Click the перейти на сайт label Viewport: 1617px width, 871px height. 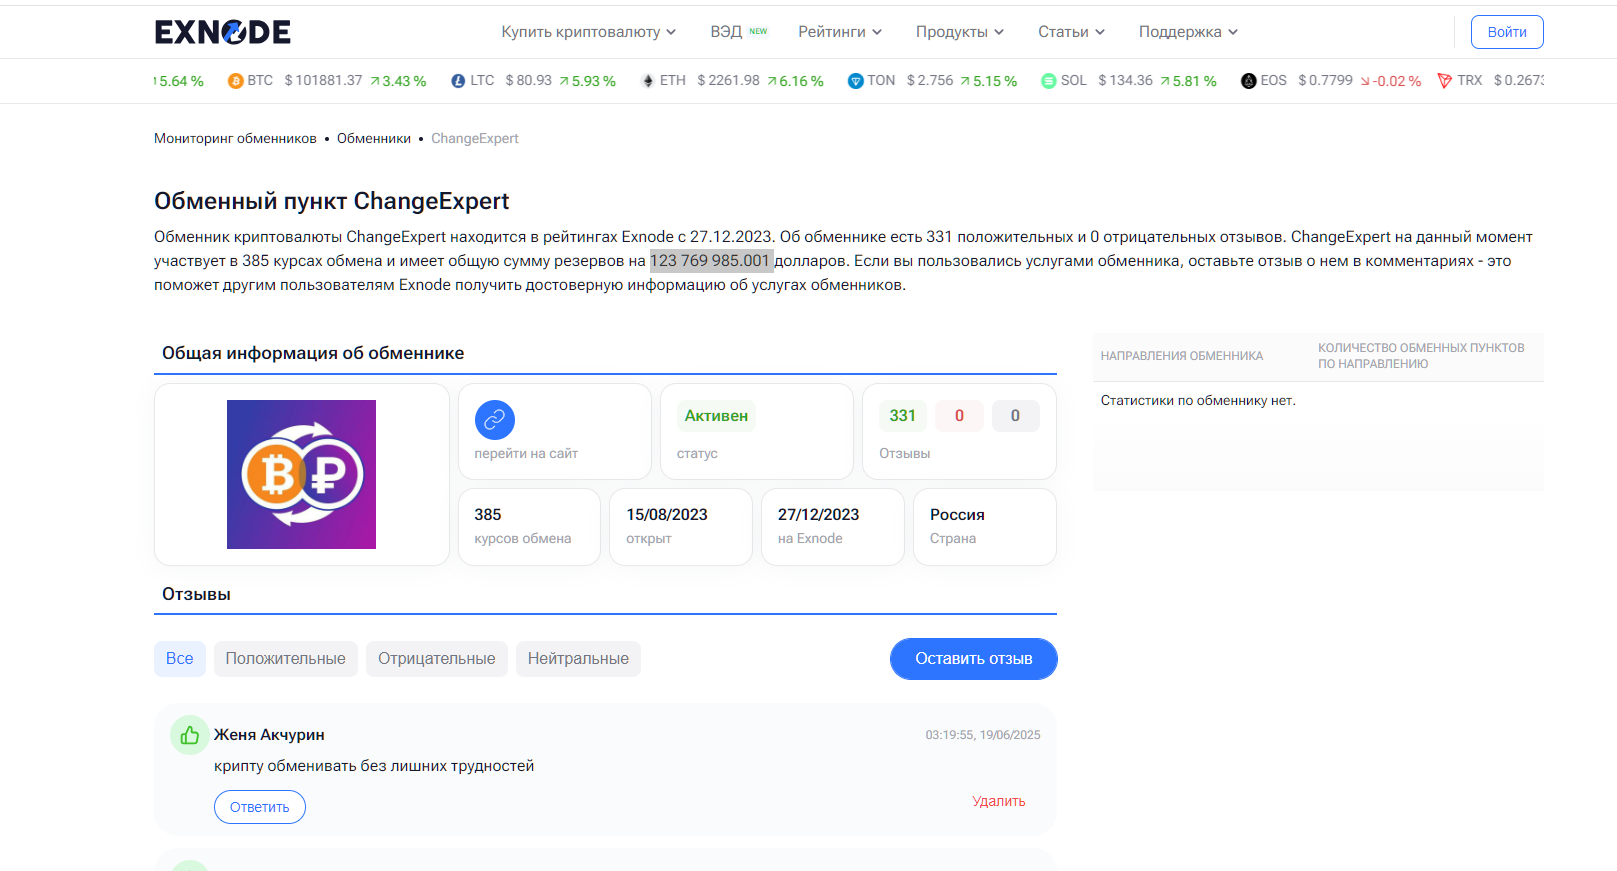click(x=526, y=453)
